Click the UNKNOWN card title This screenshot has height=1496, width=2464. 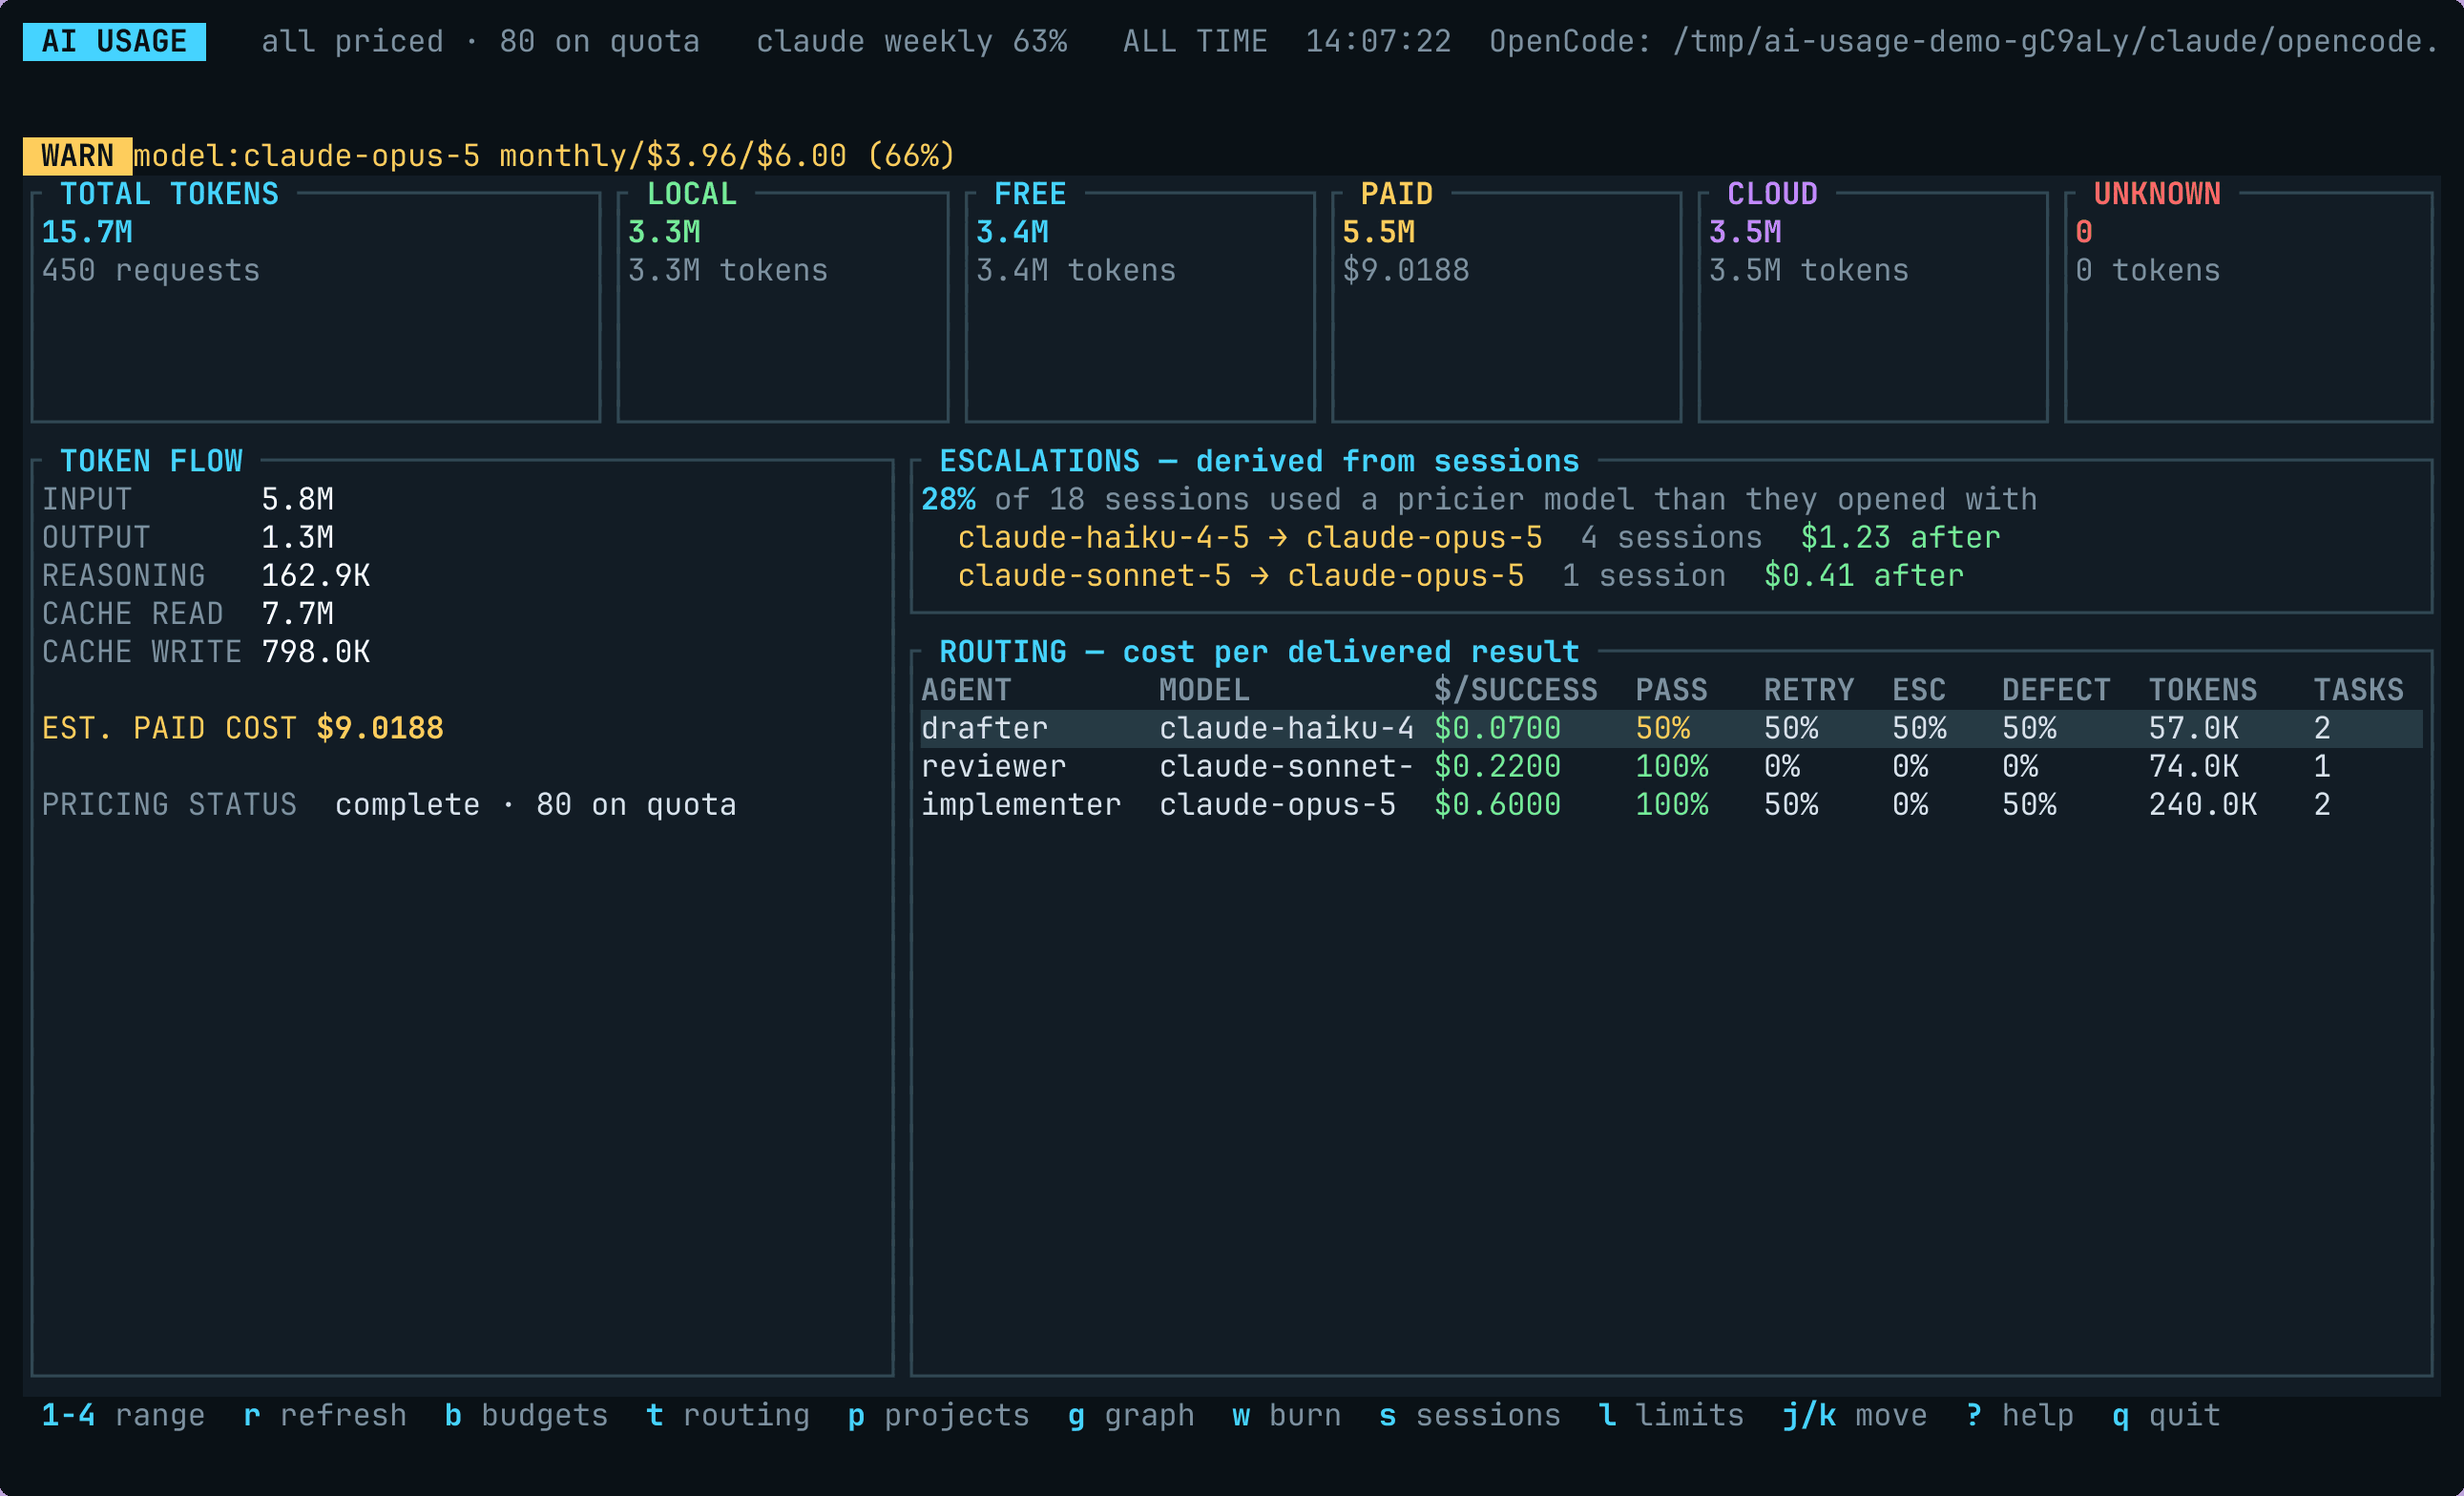click(2157, 194)
